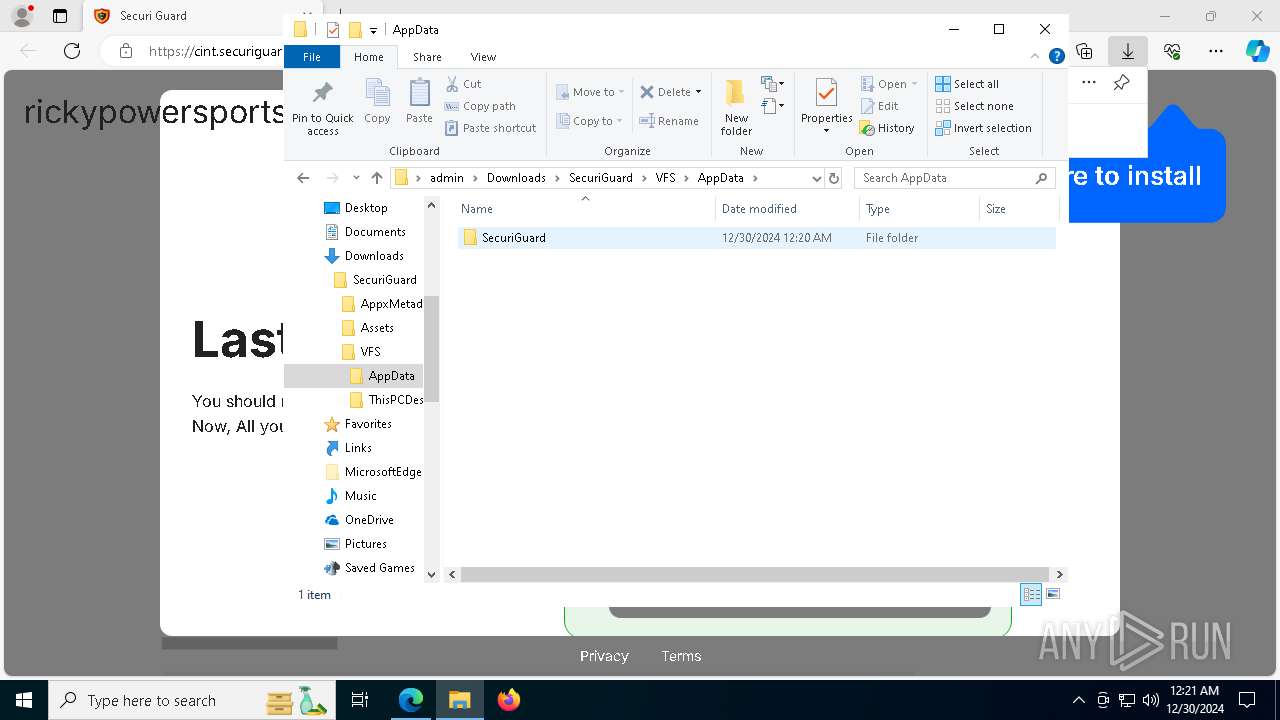
Task: Click Invert selection
Action: point(983,128)
